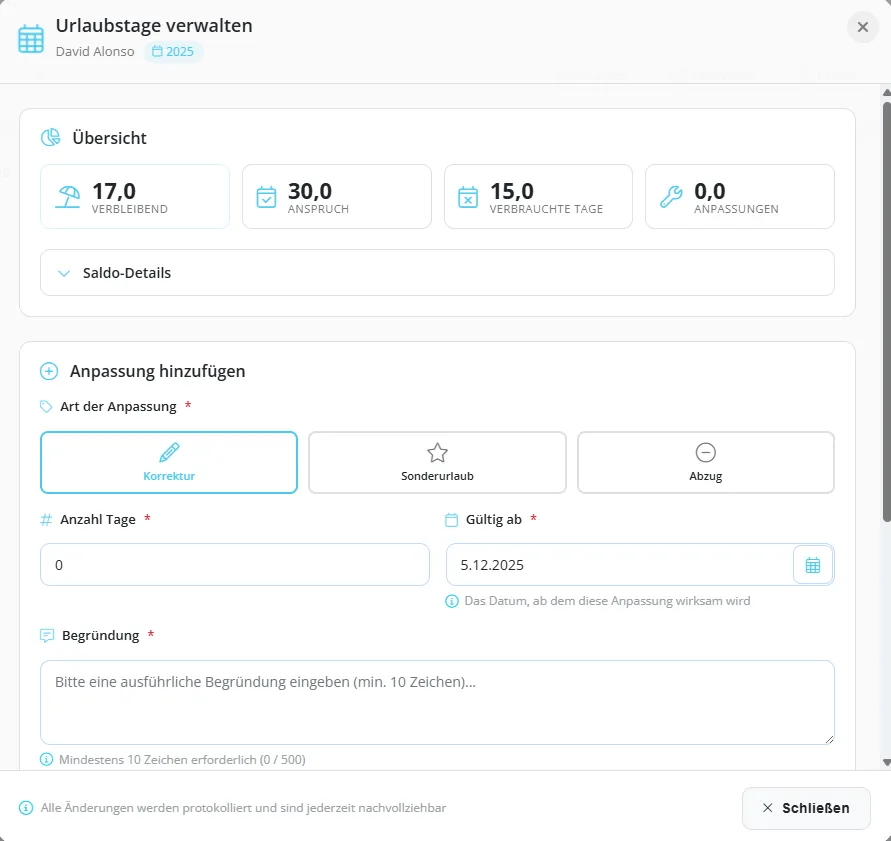
Task: Click the calendar-x icon for Verbrauchte Tage
Action: coord(468,196)
